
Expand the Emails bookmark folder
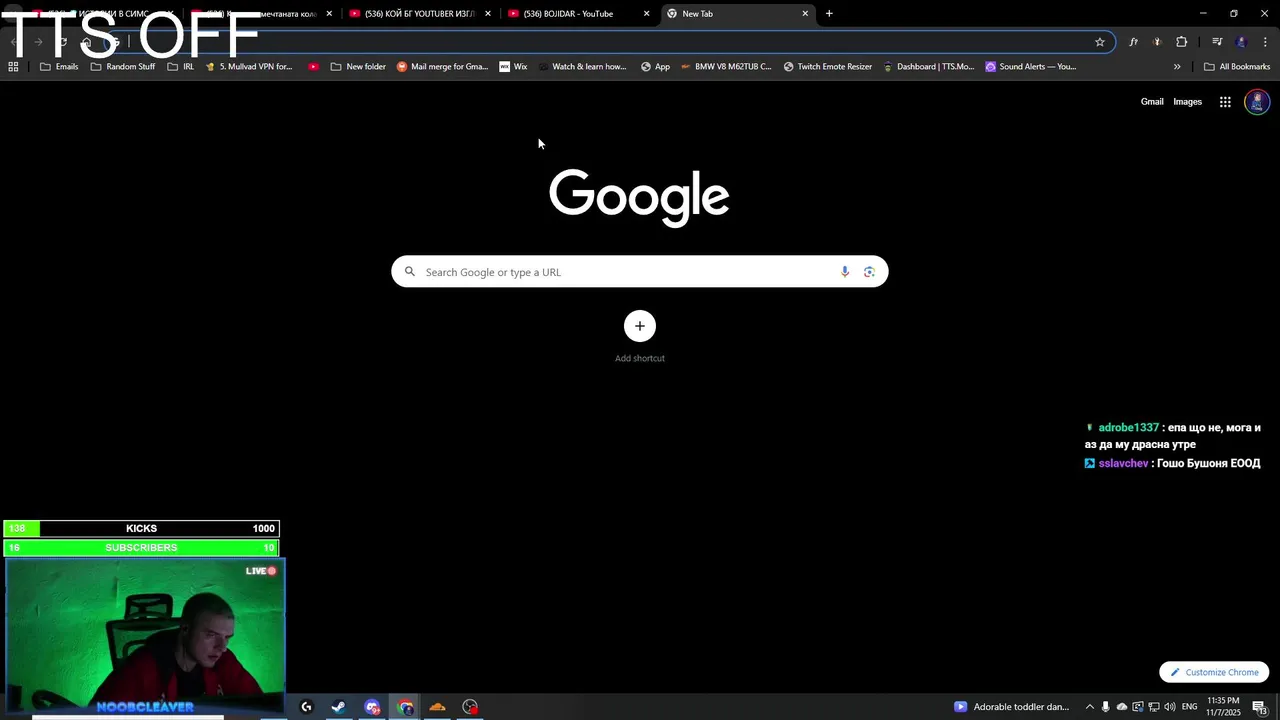[x=59, y=67]
